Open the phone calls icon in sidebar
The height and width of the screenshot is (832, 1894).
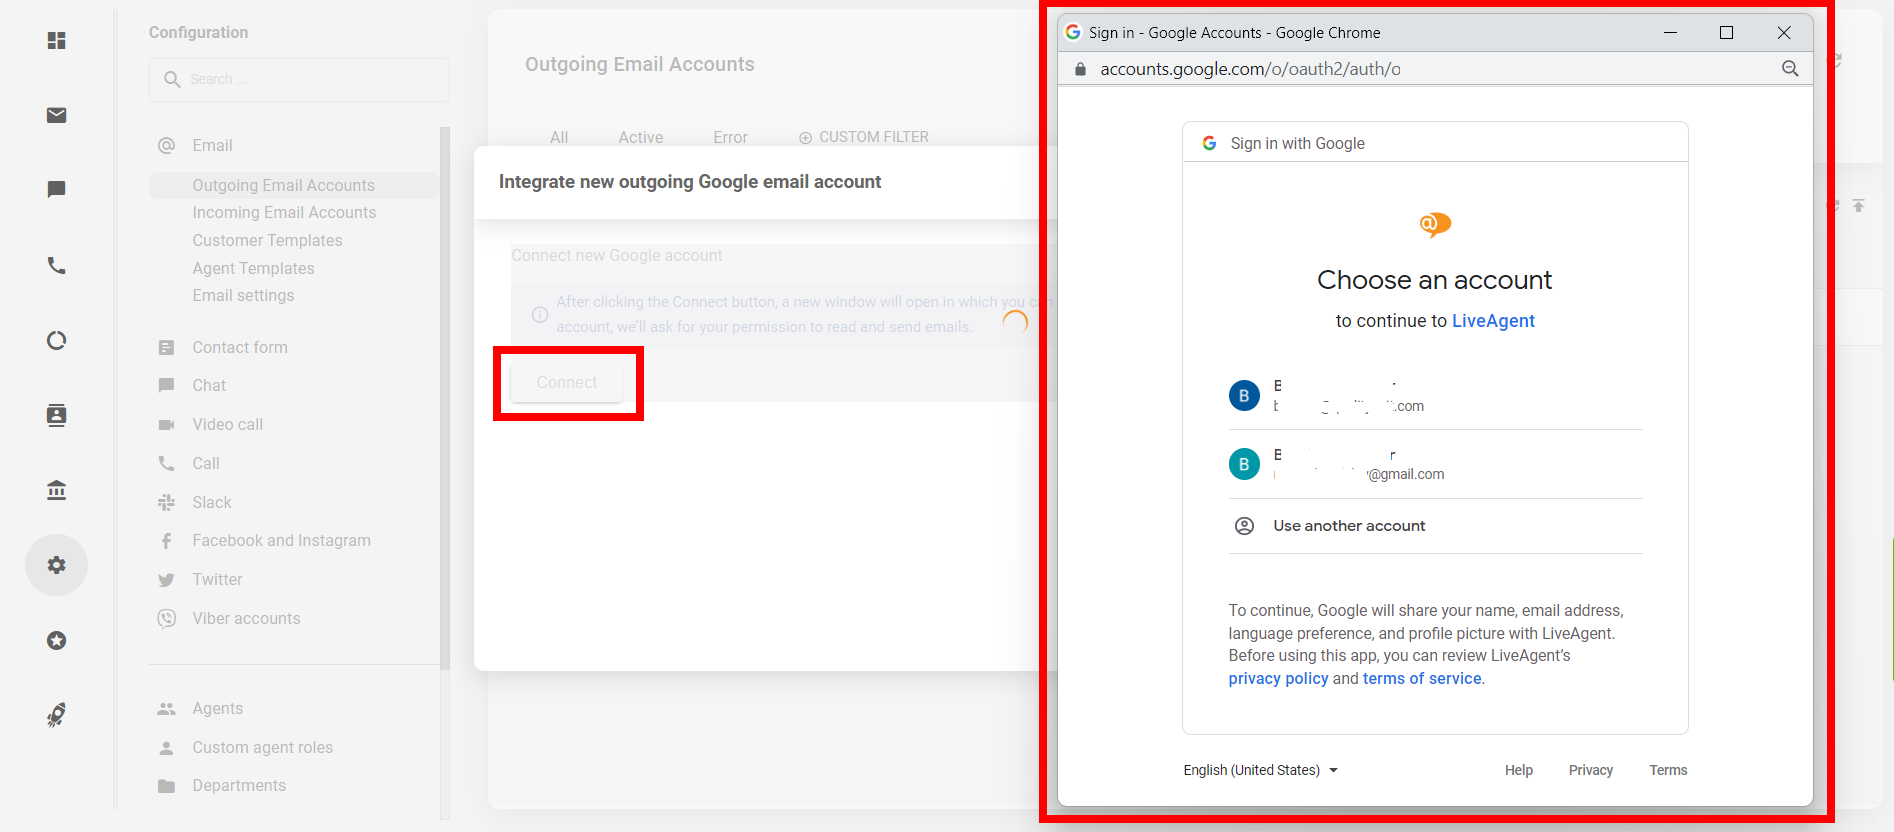(x=57, y=265)
